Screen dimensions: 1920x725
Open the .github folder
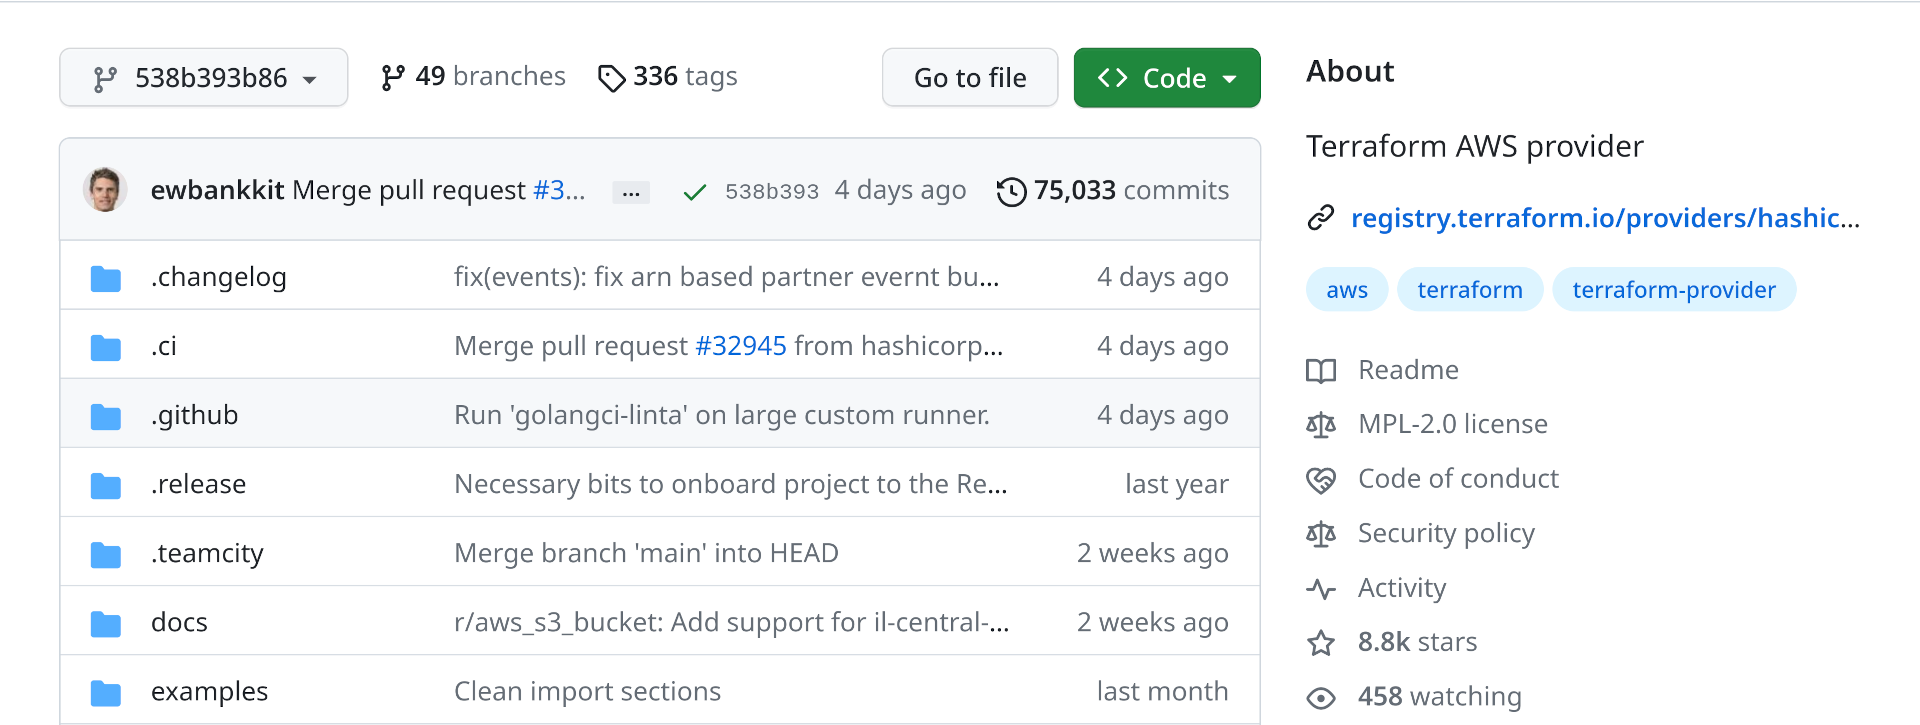(x=195, y=415)
